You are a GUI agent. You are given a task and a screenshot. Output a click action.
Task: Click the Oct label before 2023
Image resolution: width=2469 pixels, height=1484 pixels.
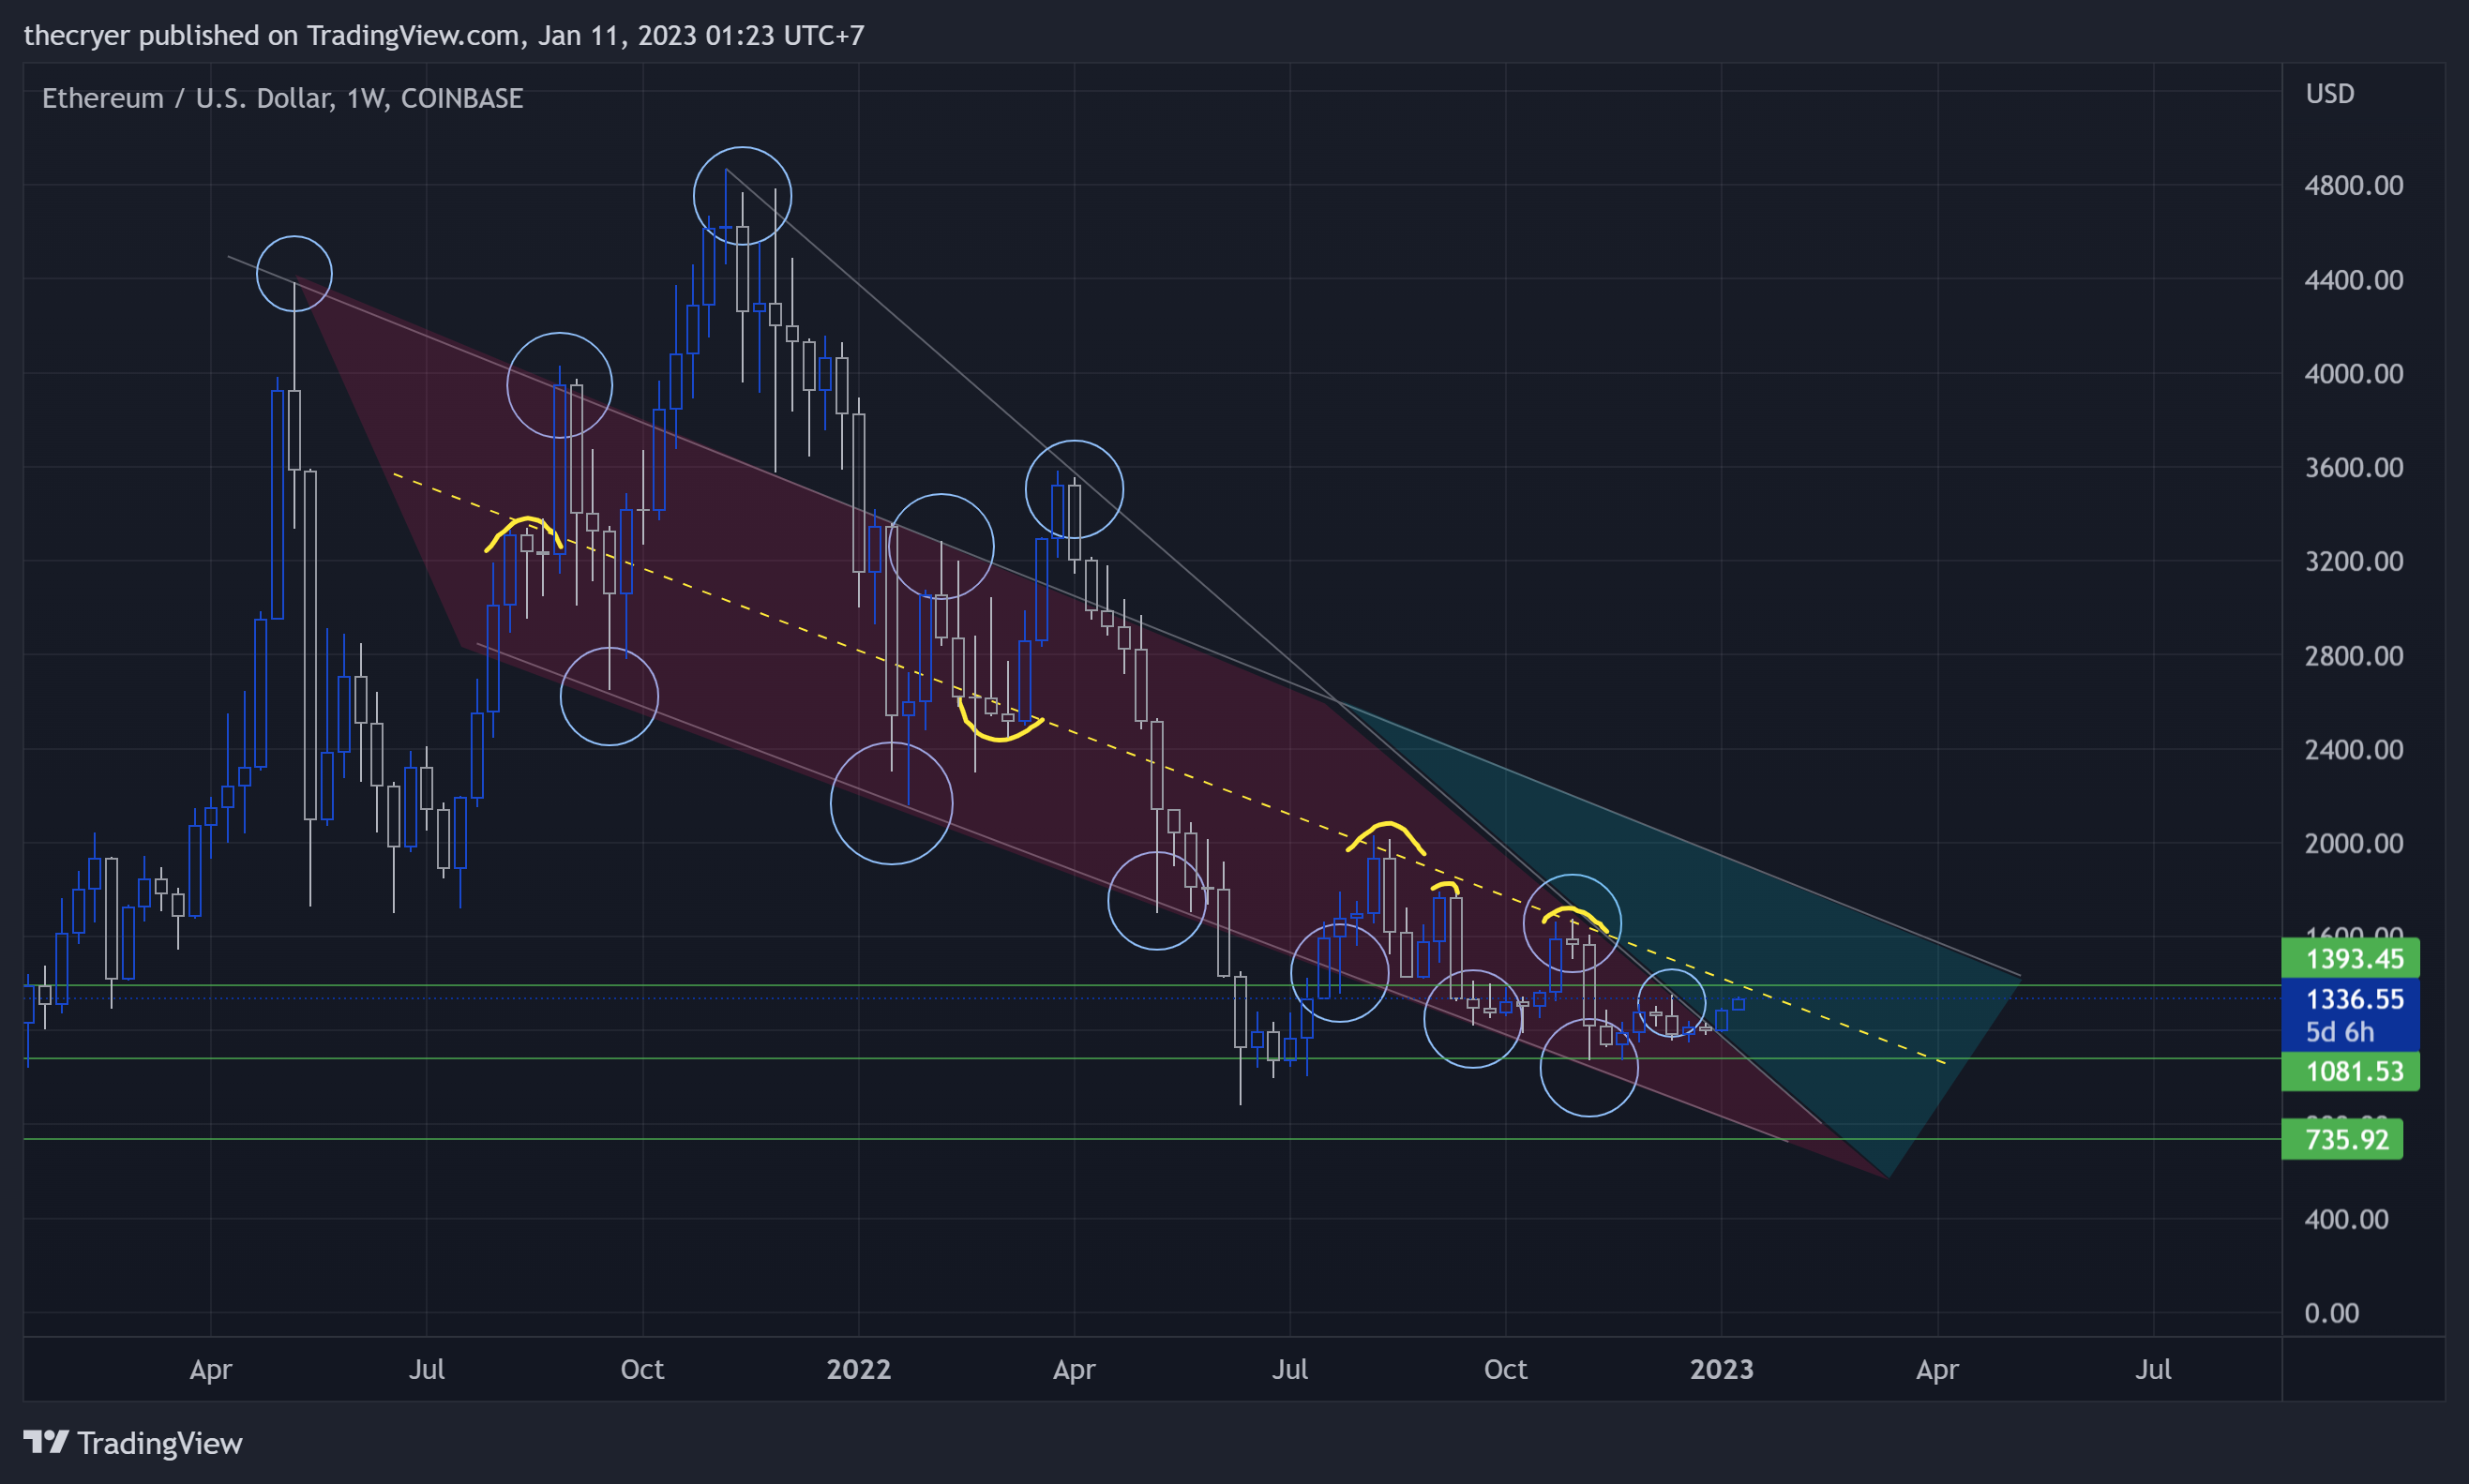pyautogui.click(x=1505, y=1369)
